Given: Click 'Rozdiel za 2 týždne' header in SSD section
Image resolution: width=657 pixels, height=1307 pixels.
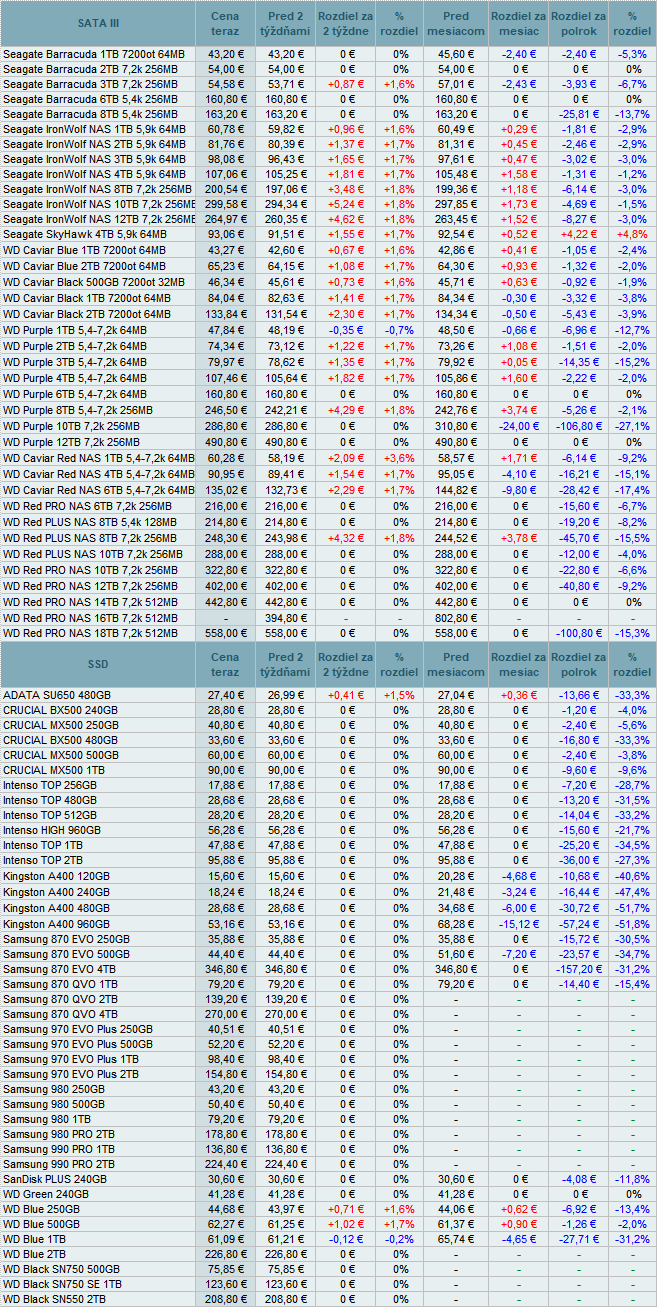Looking at the screenshot, I should coord(345,664).
